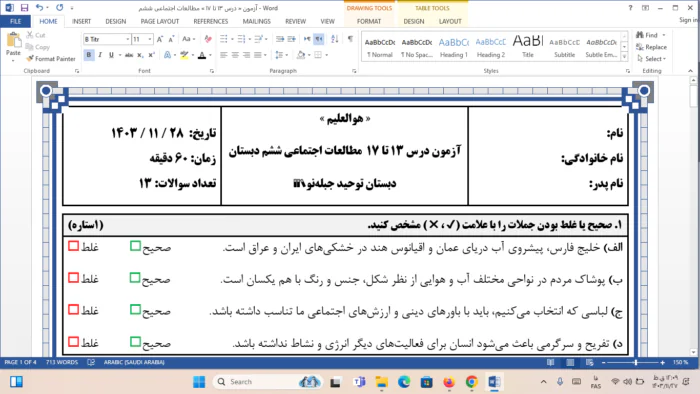Set left-to-right text direction
This screenshot has height=394, width=700.
[307, 39]
